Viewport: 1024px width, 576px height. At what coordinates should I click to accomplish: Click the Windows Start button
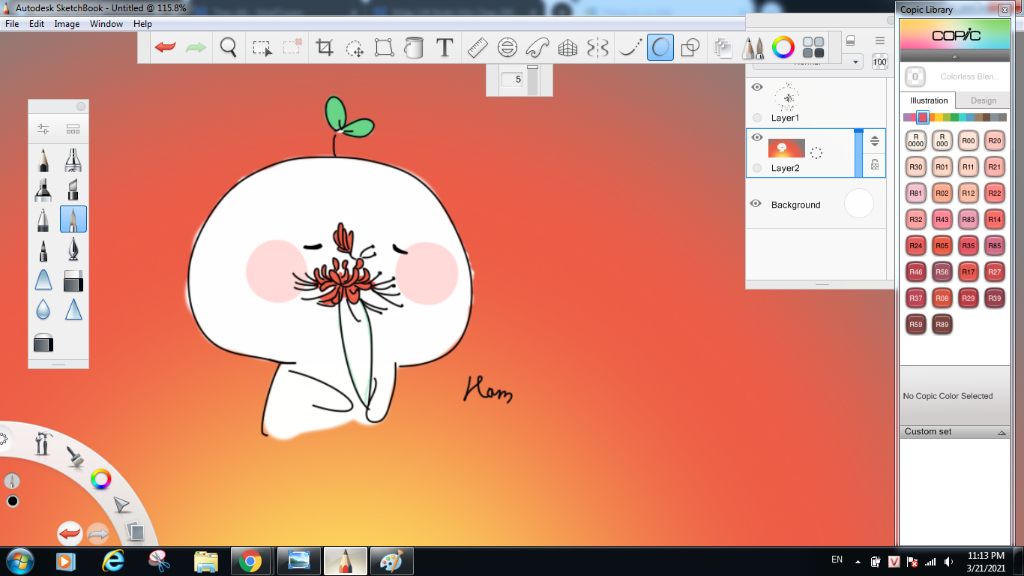pos(19,561)
